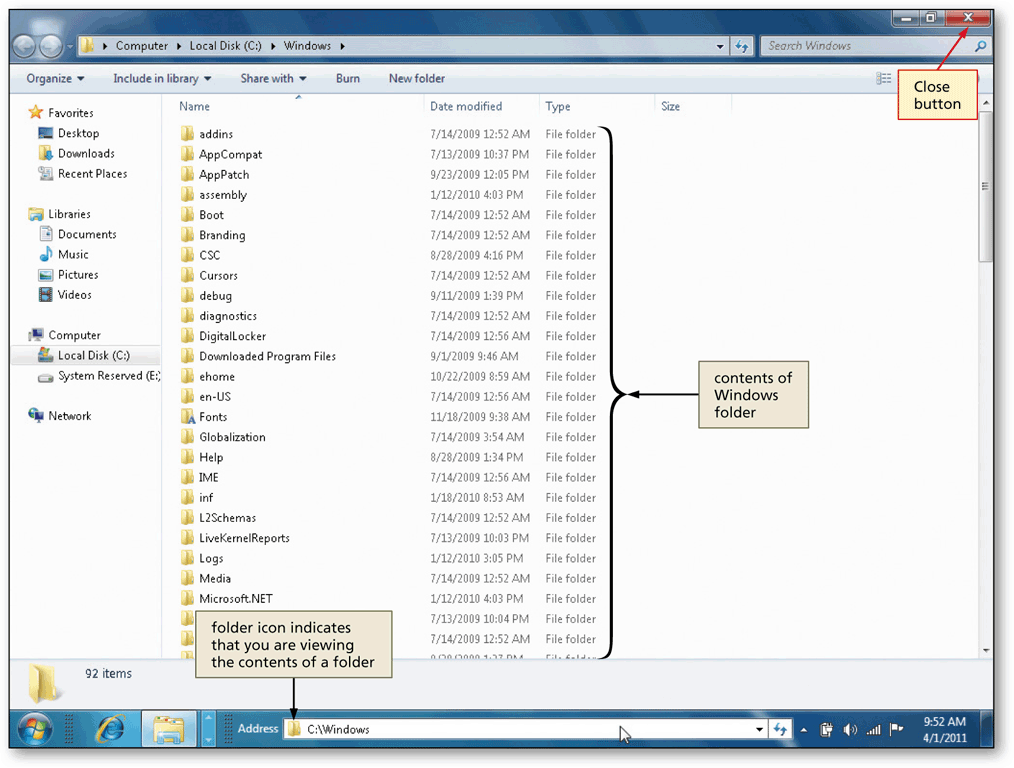Select Downloads in Favorites
Screen dimensions: 1014x768
(86, 153)
